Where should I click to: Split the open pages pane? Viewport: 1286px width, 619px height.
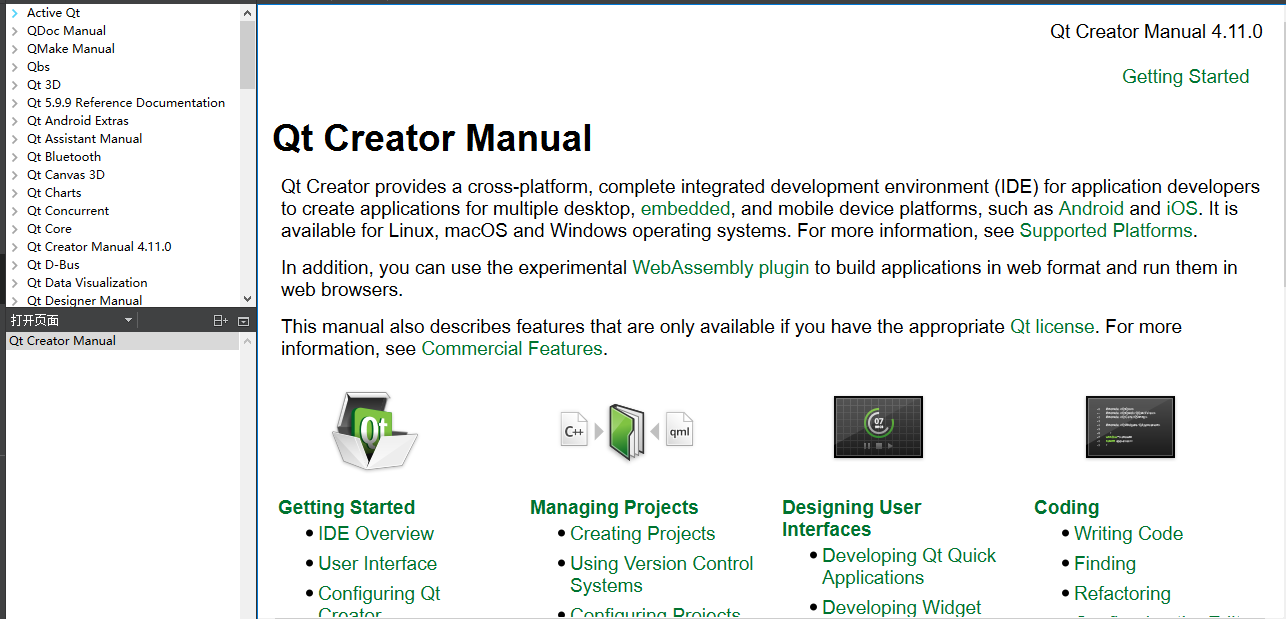pyautogui.click(x=221, y=321)
